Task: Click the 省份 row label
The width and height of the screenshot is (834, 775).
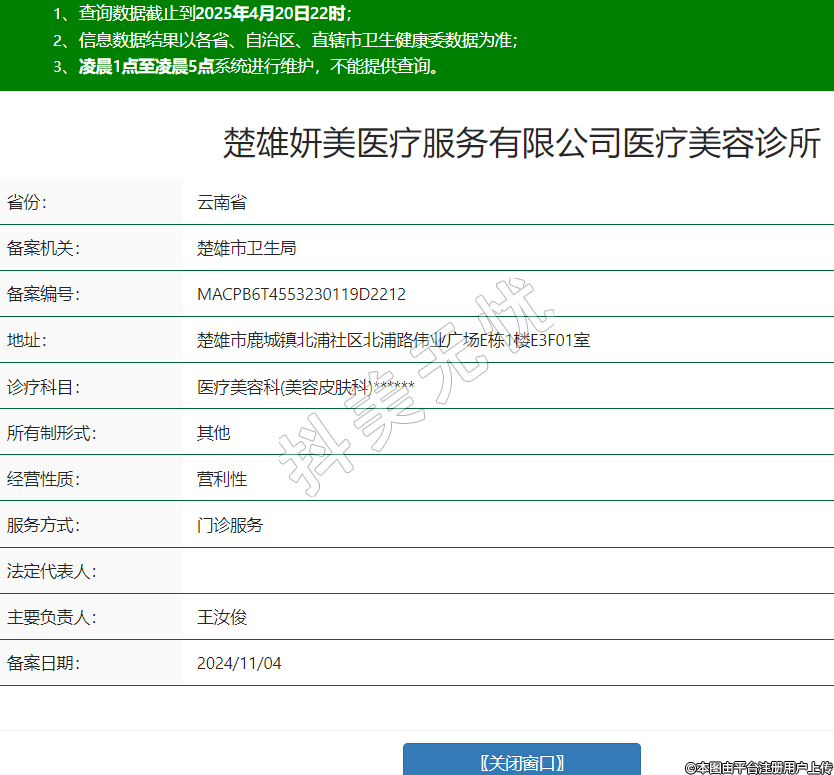Action: tap(27, 202)
